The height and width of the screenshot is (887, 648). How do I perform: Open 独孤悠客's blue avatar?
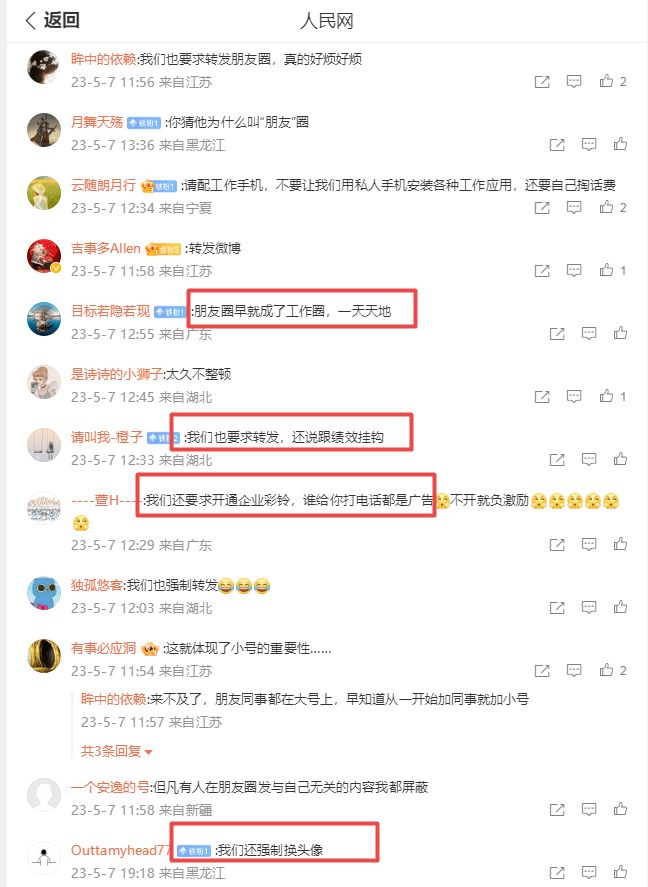(x=44, y=593)
